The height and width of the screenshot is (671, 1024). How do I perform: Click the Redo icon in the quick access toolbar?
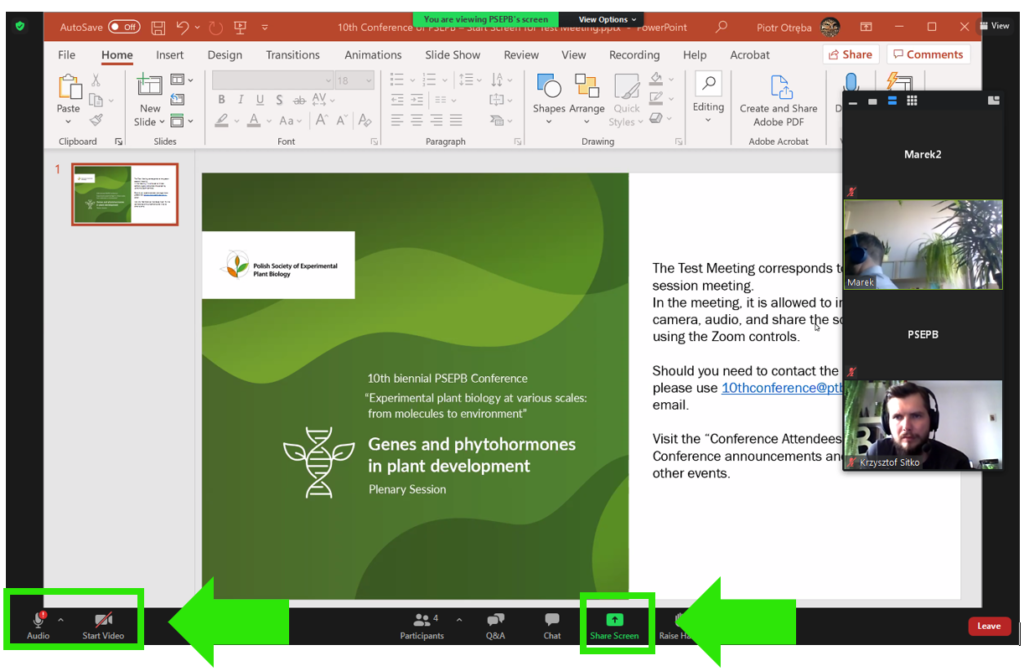coord(216,27)
